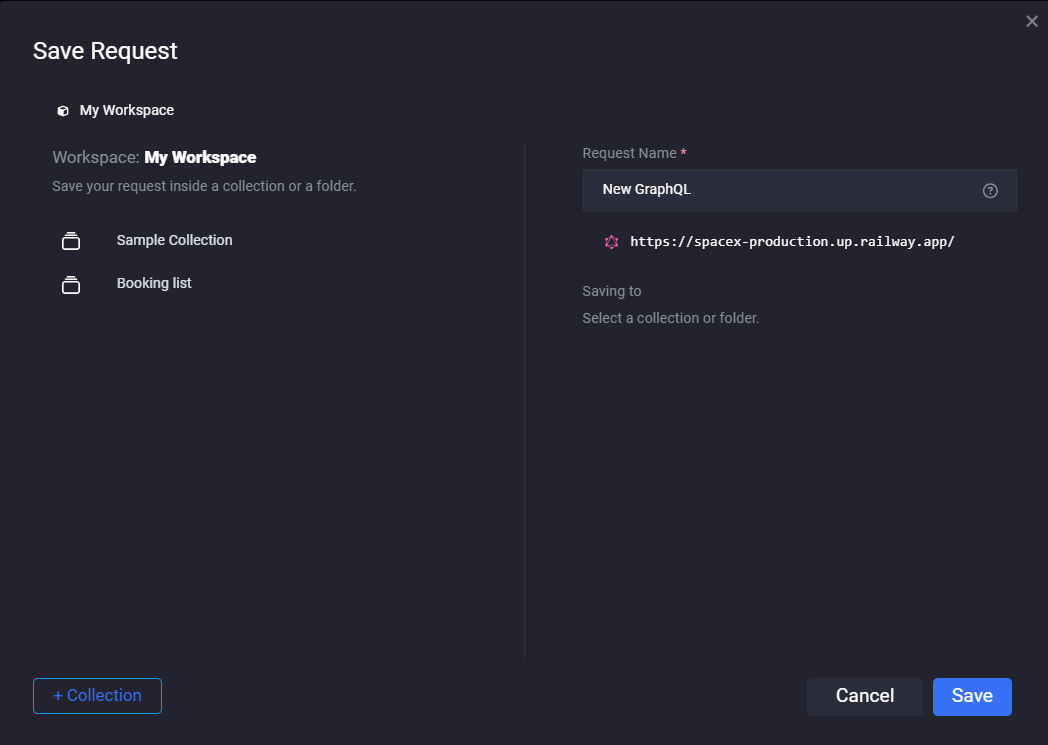Viewport: 1048px width, 745px height.
Task: Open the help icon in Request Name field
Action: (989, 190)
